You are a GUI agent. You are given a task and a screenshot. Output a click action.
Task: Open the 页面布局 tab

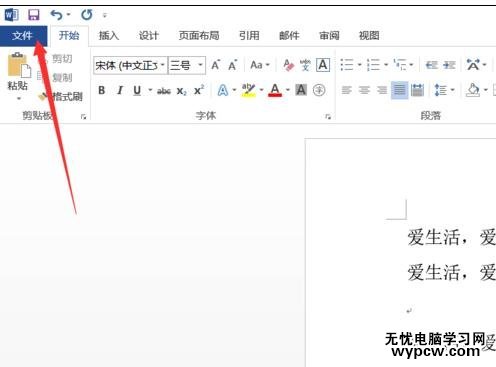(x=199, y=35)
